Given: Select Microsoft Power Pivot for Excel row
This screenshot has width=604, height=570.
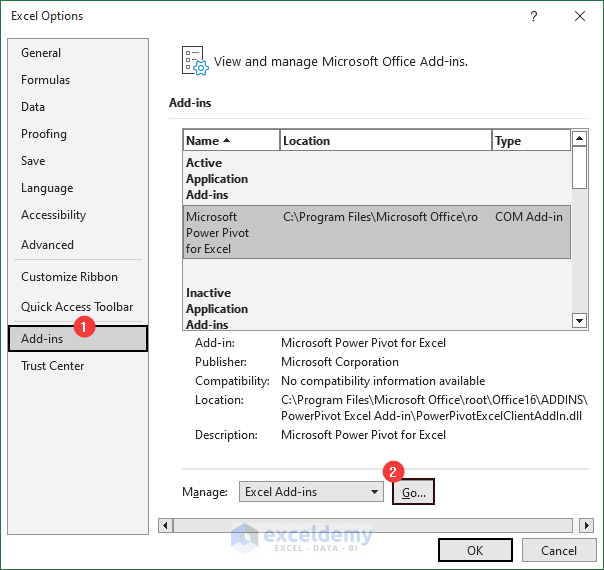Looking at the screenshot, I should (x=376, y=232).
